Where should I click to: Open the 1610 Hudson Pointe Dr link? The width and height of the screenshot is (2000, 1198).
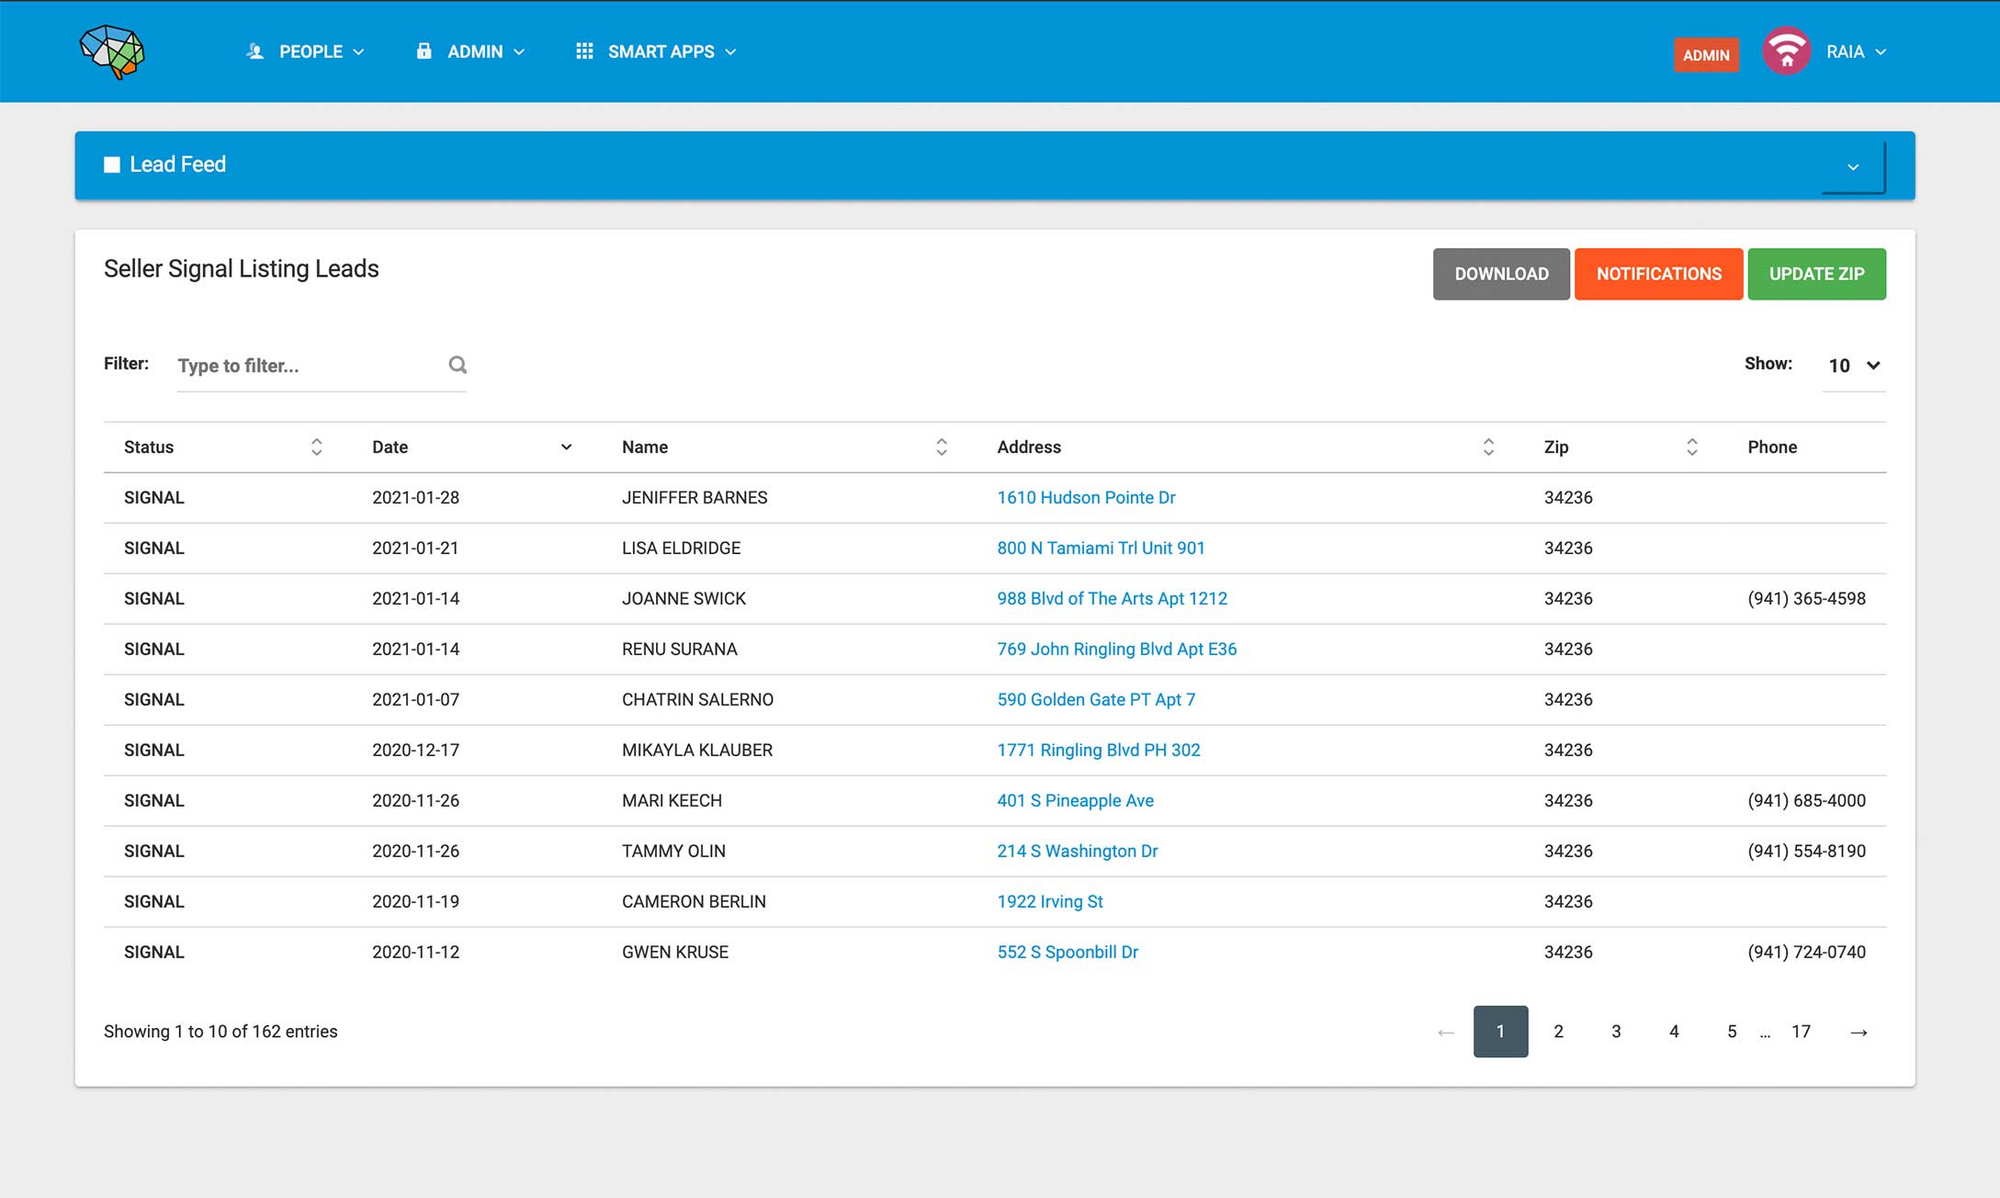[1086, 498]
